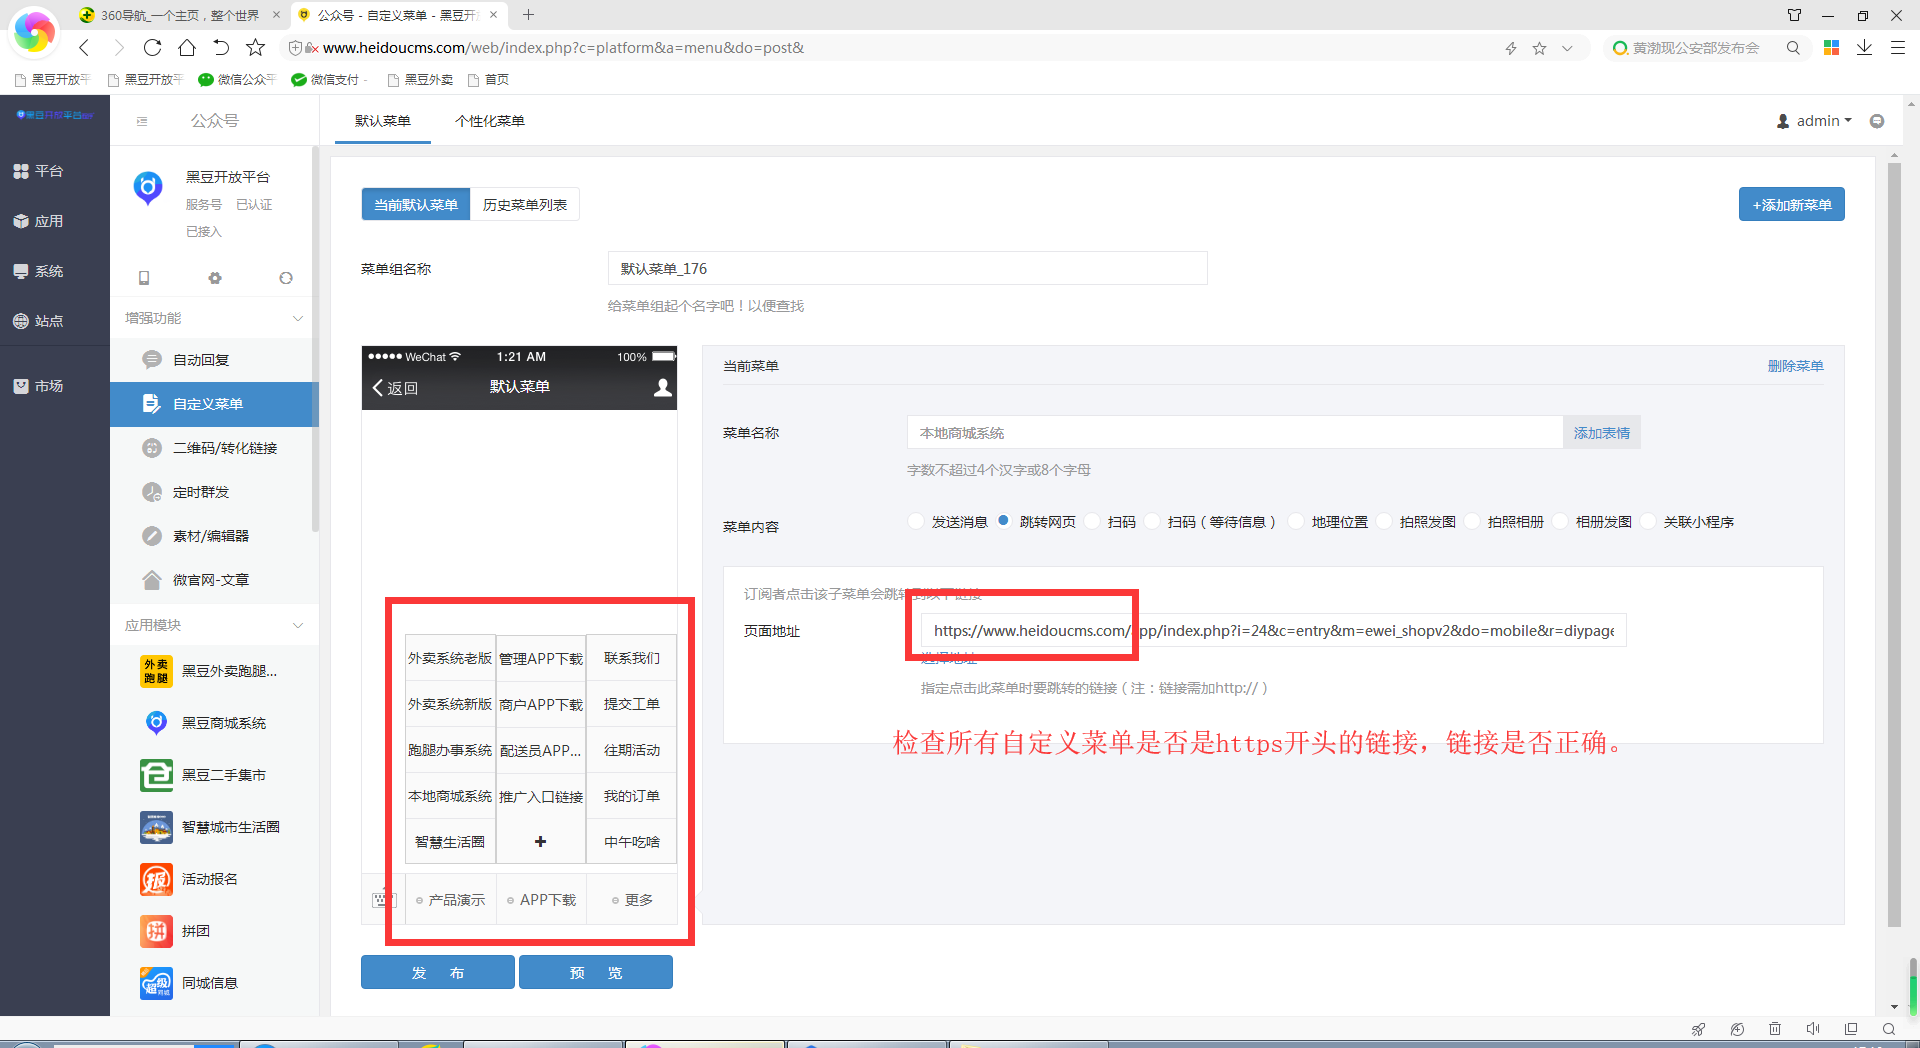
Task: Click the gear settings icon under account info
Action: (x=215, y=278)
